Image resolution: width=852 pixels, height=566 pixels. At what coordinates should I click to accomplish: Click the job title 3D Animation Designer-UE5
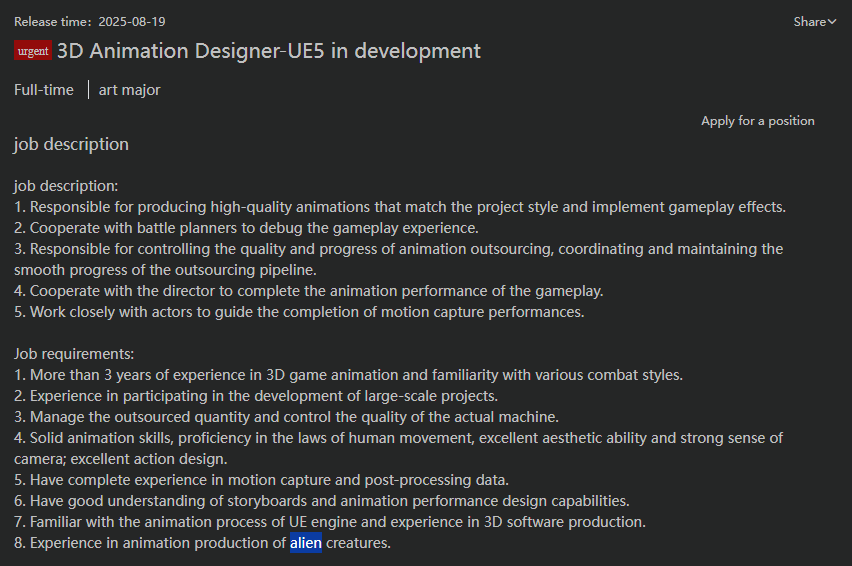coord(269,51)
